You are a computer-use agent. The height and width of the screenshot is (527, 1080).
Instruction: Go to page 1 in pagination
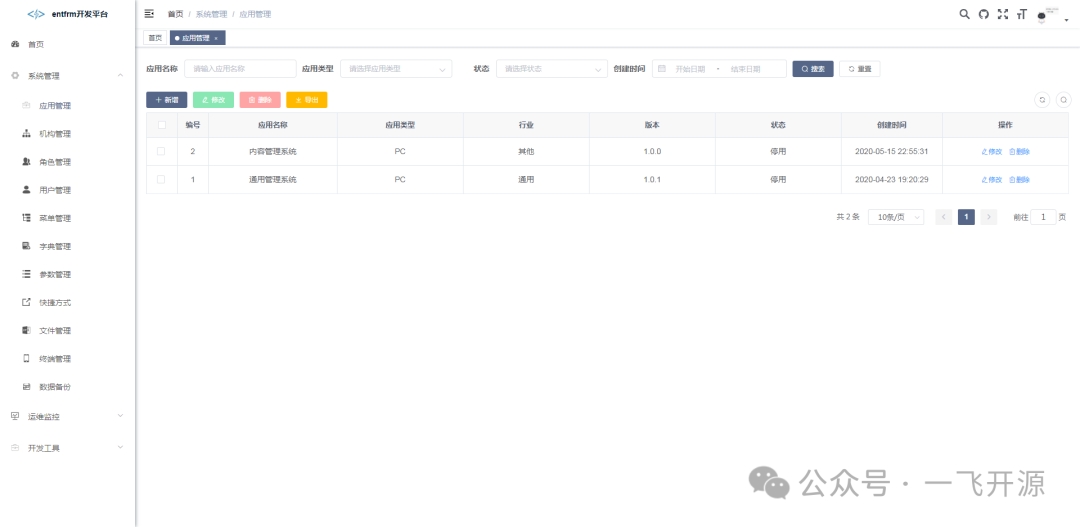pos(966,217)
